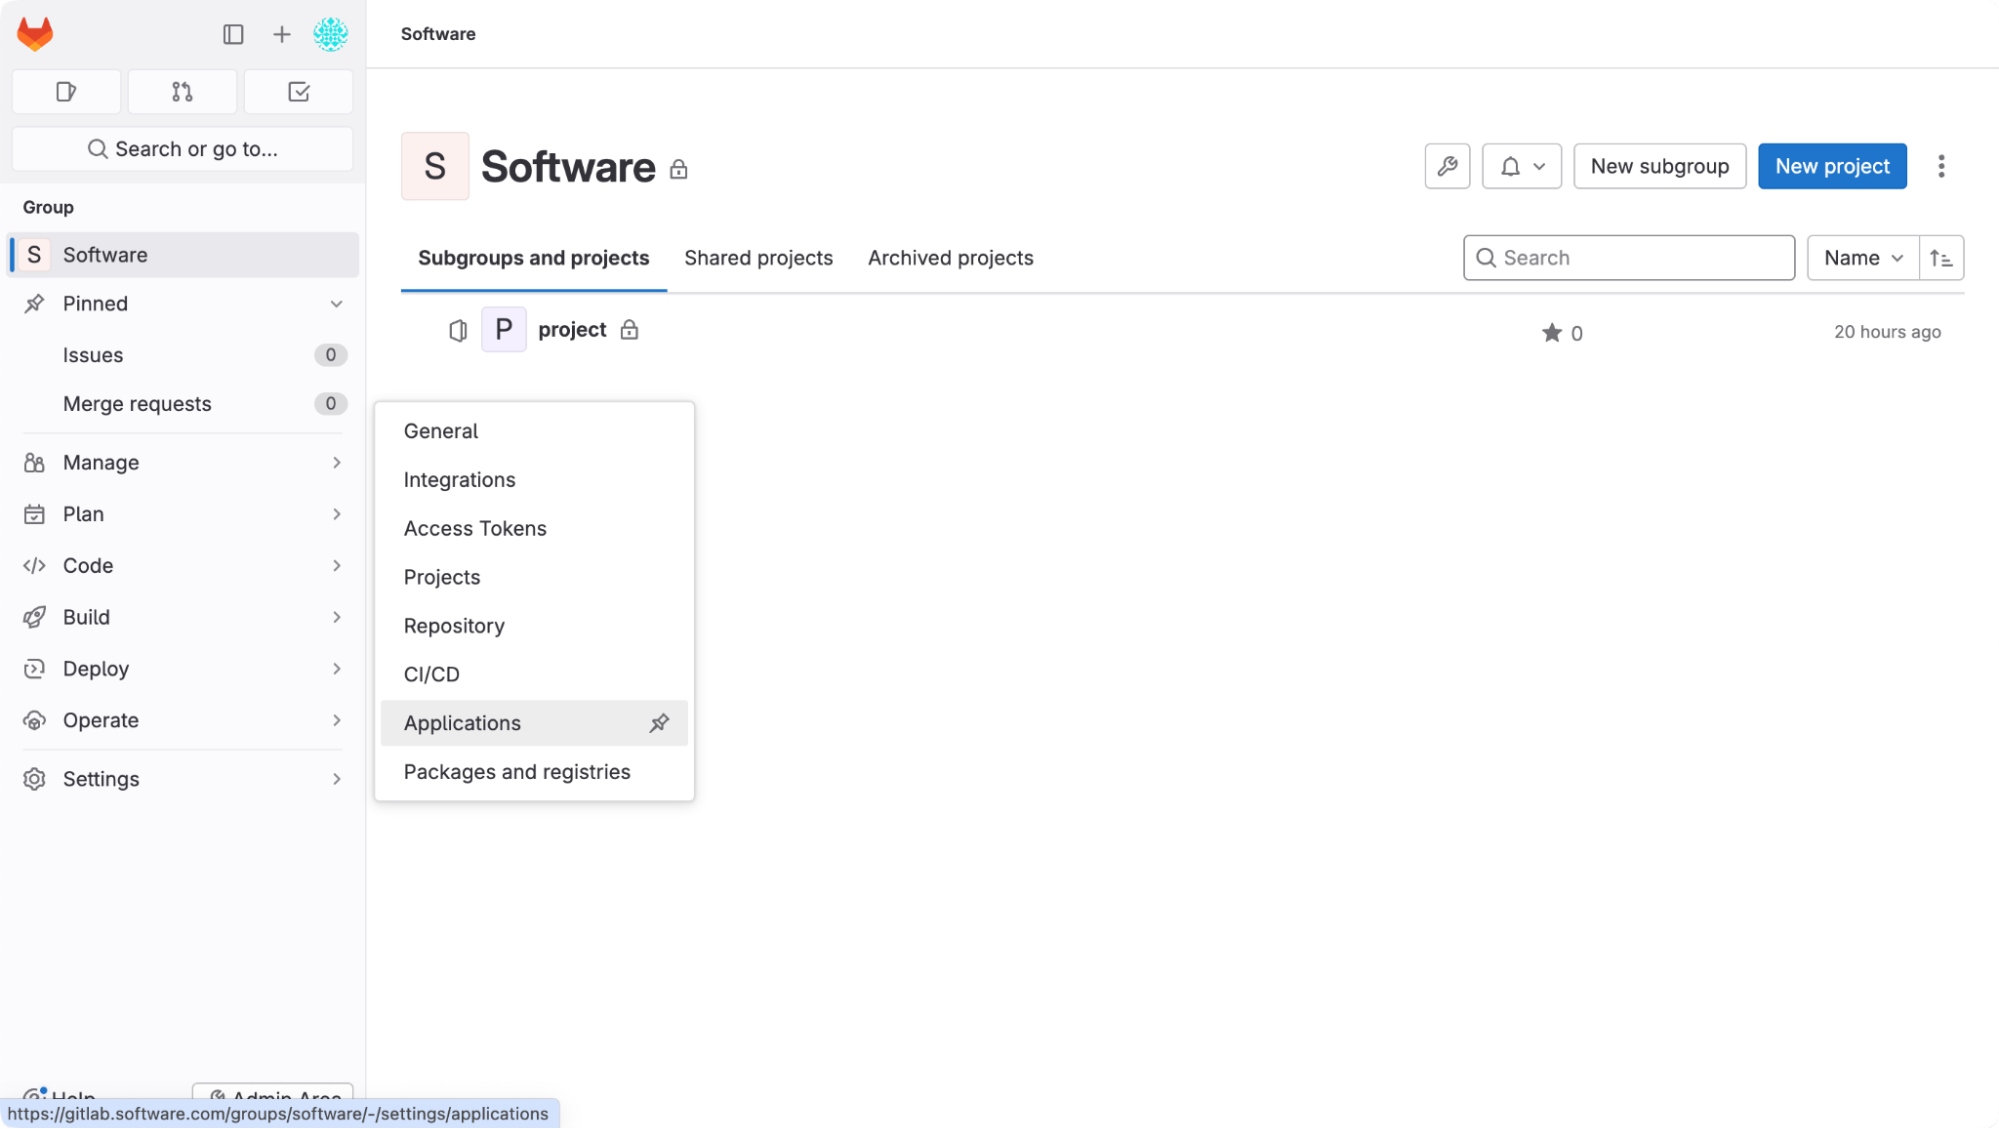
Task: Click the Issues shortcut icon
Action: pyautogui.click(x=66, y=91)
